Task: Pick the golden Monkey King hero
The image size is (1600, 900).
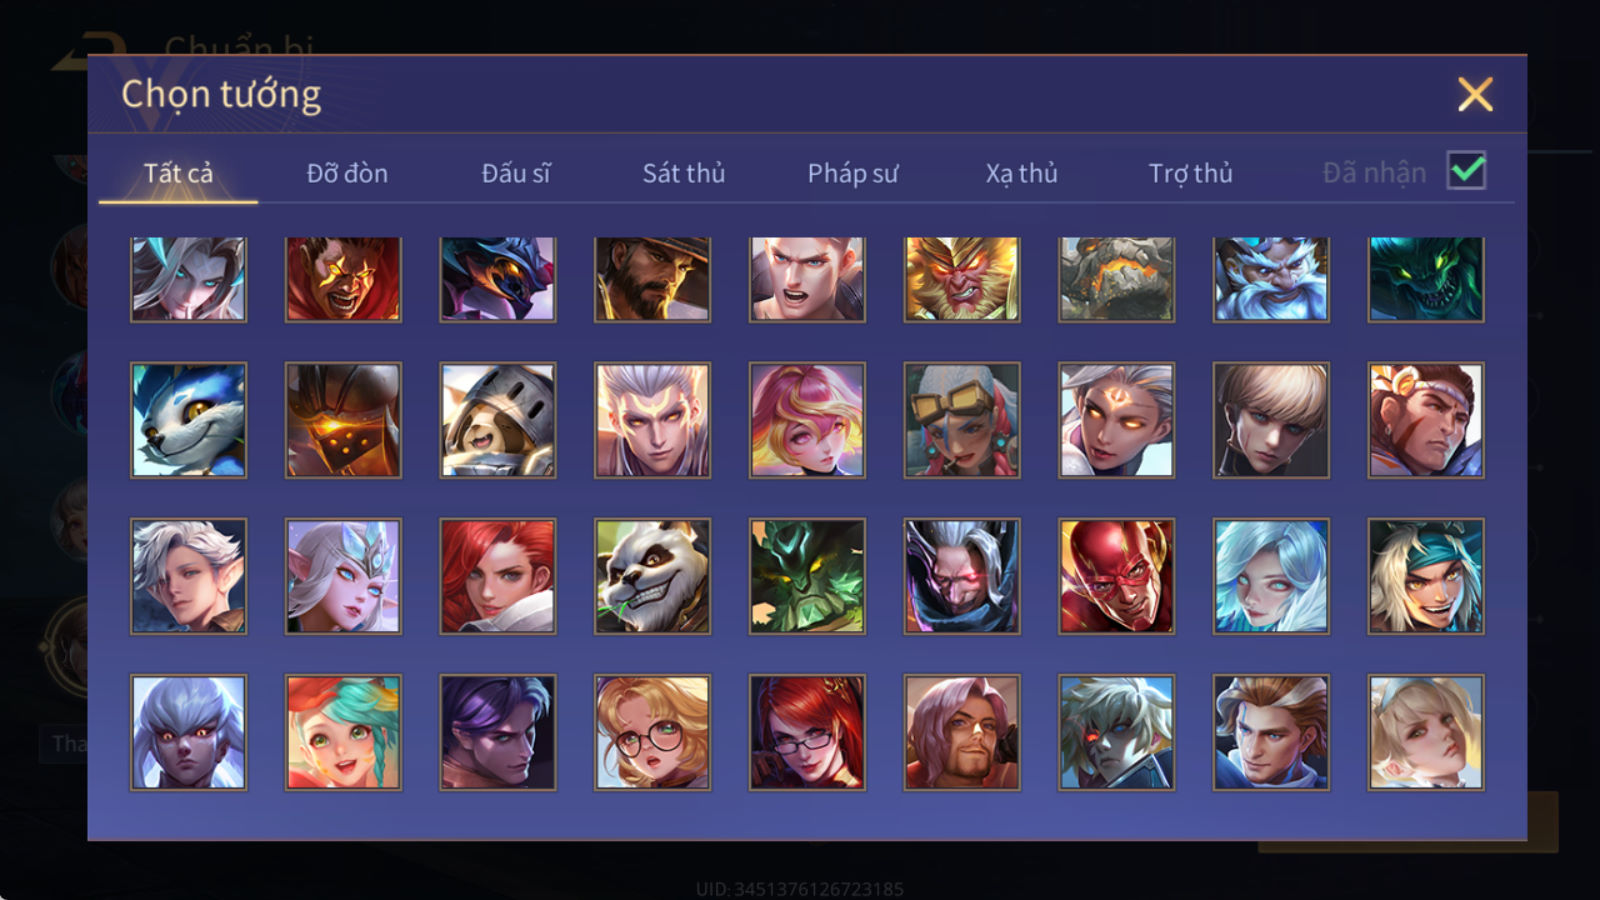Action: click(x=962, y=279)
